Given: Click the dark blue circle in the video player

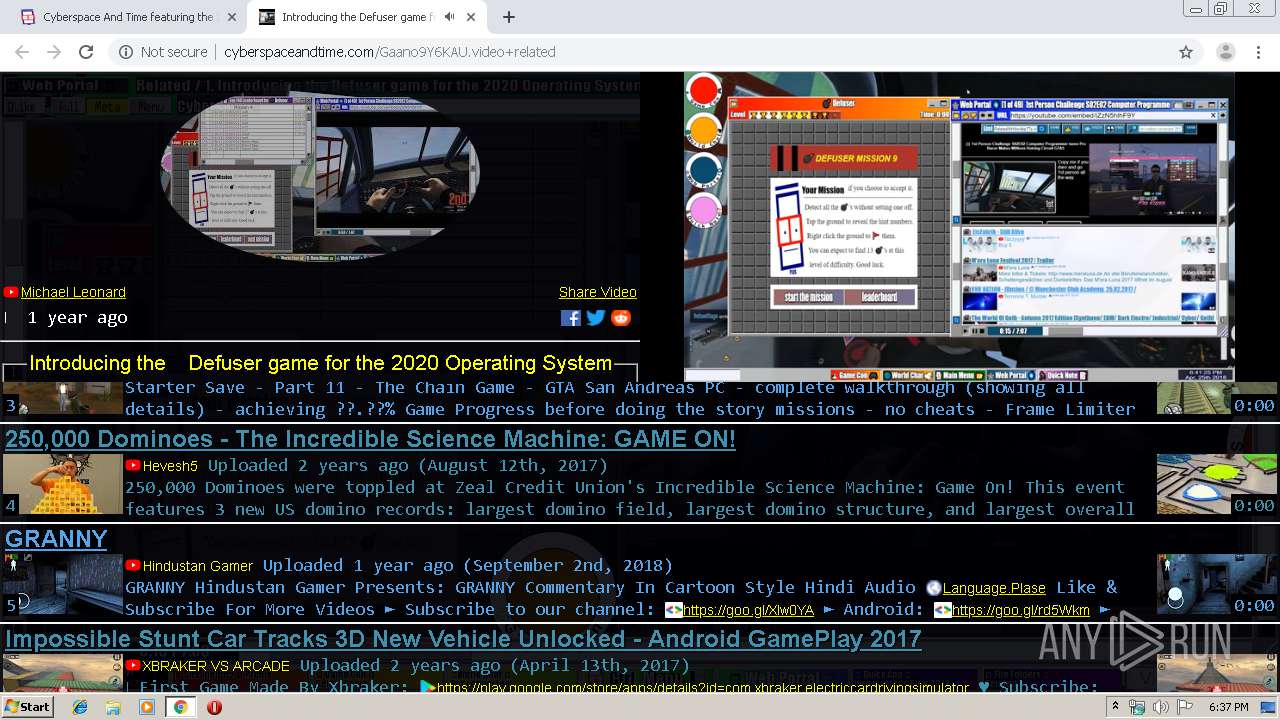Looking at the screenshot, I should (704, 170).
